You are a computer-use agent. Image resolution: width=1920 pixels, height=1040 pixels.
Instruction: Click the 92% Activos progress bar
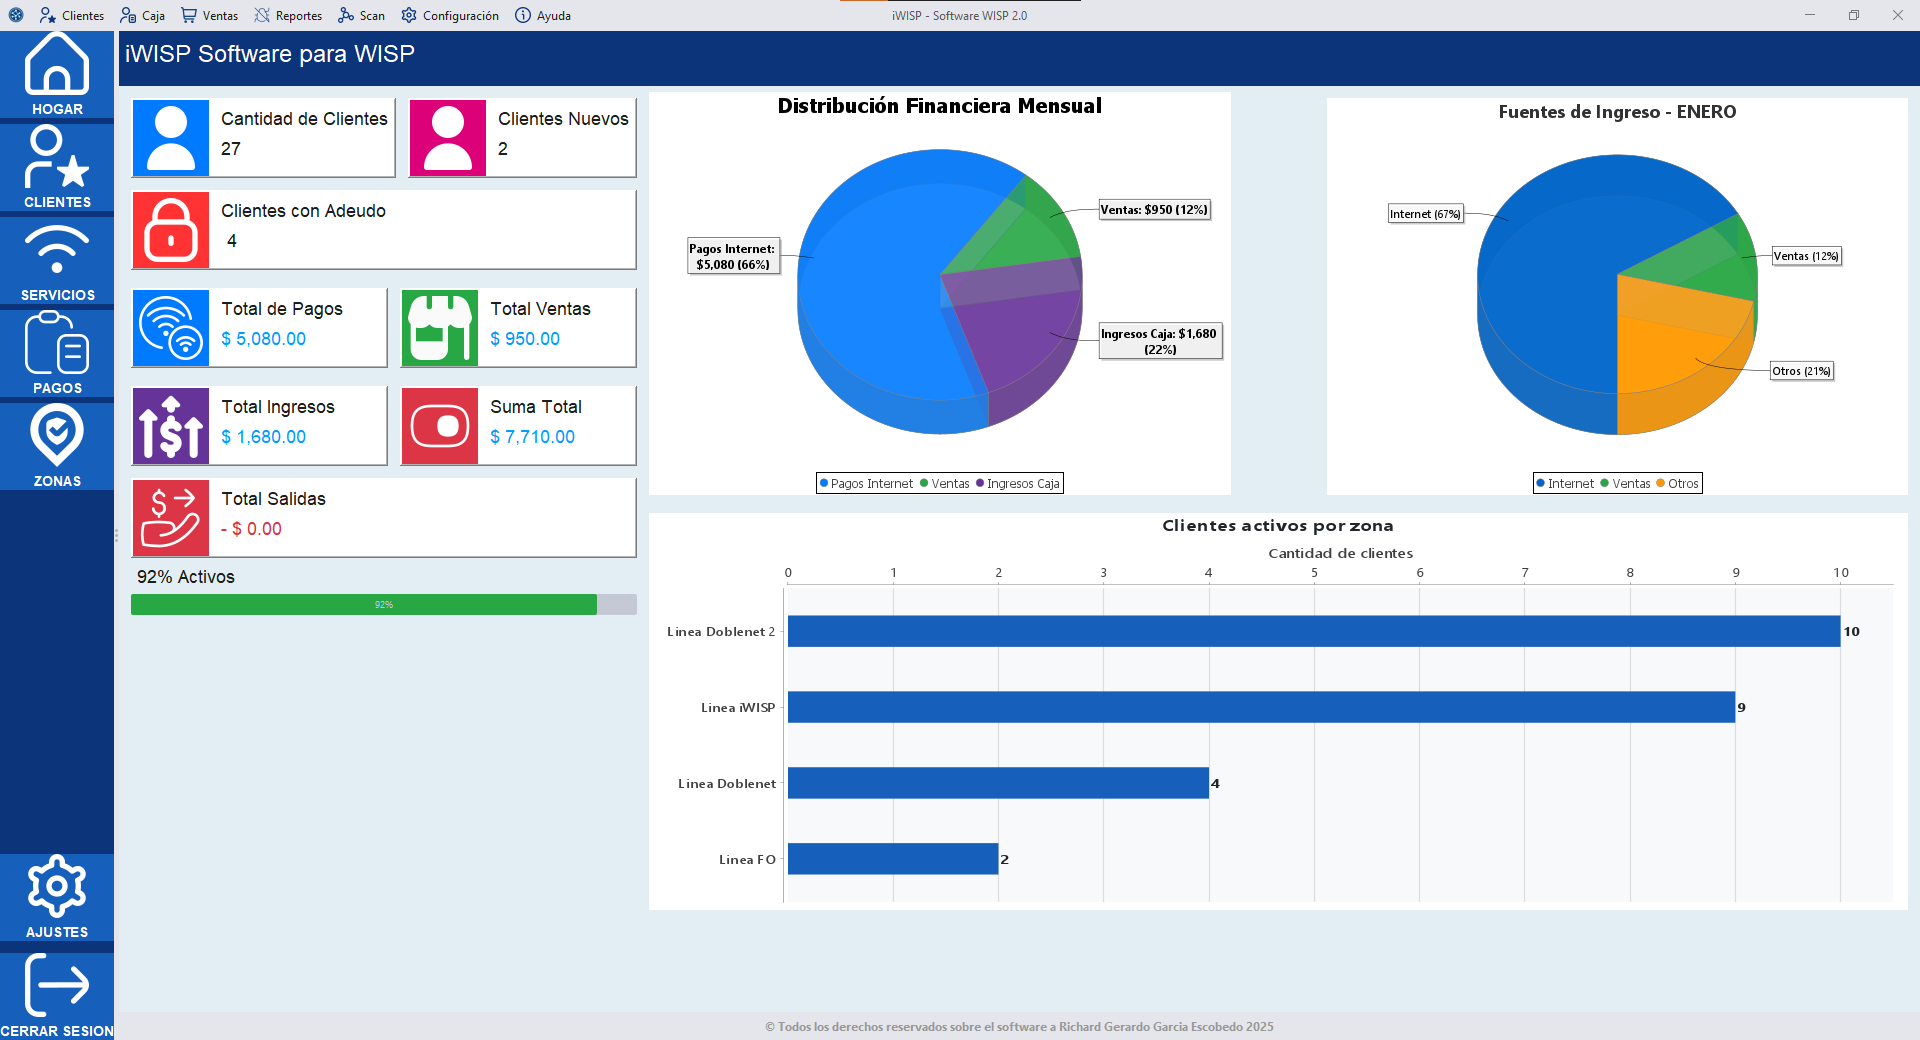[383, 605]
